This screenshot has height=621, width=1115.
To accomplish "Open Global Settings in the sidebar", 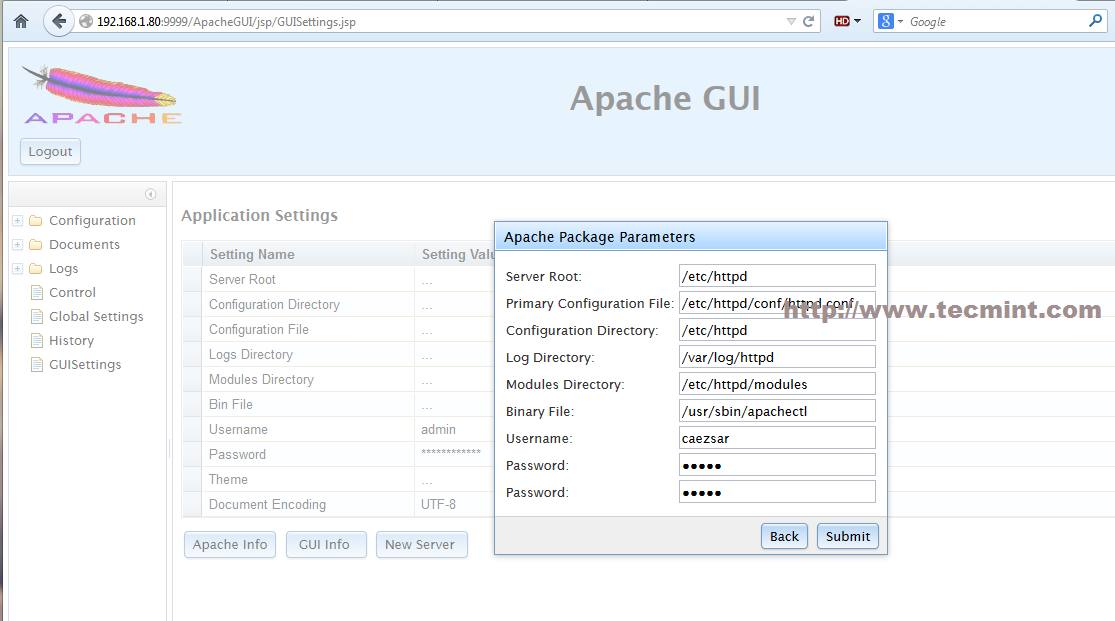I will 96,317.
